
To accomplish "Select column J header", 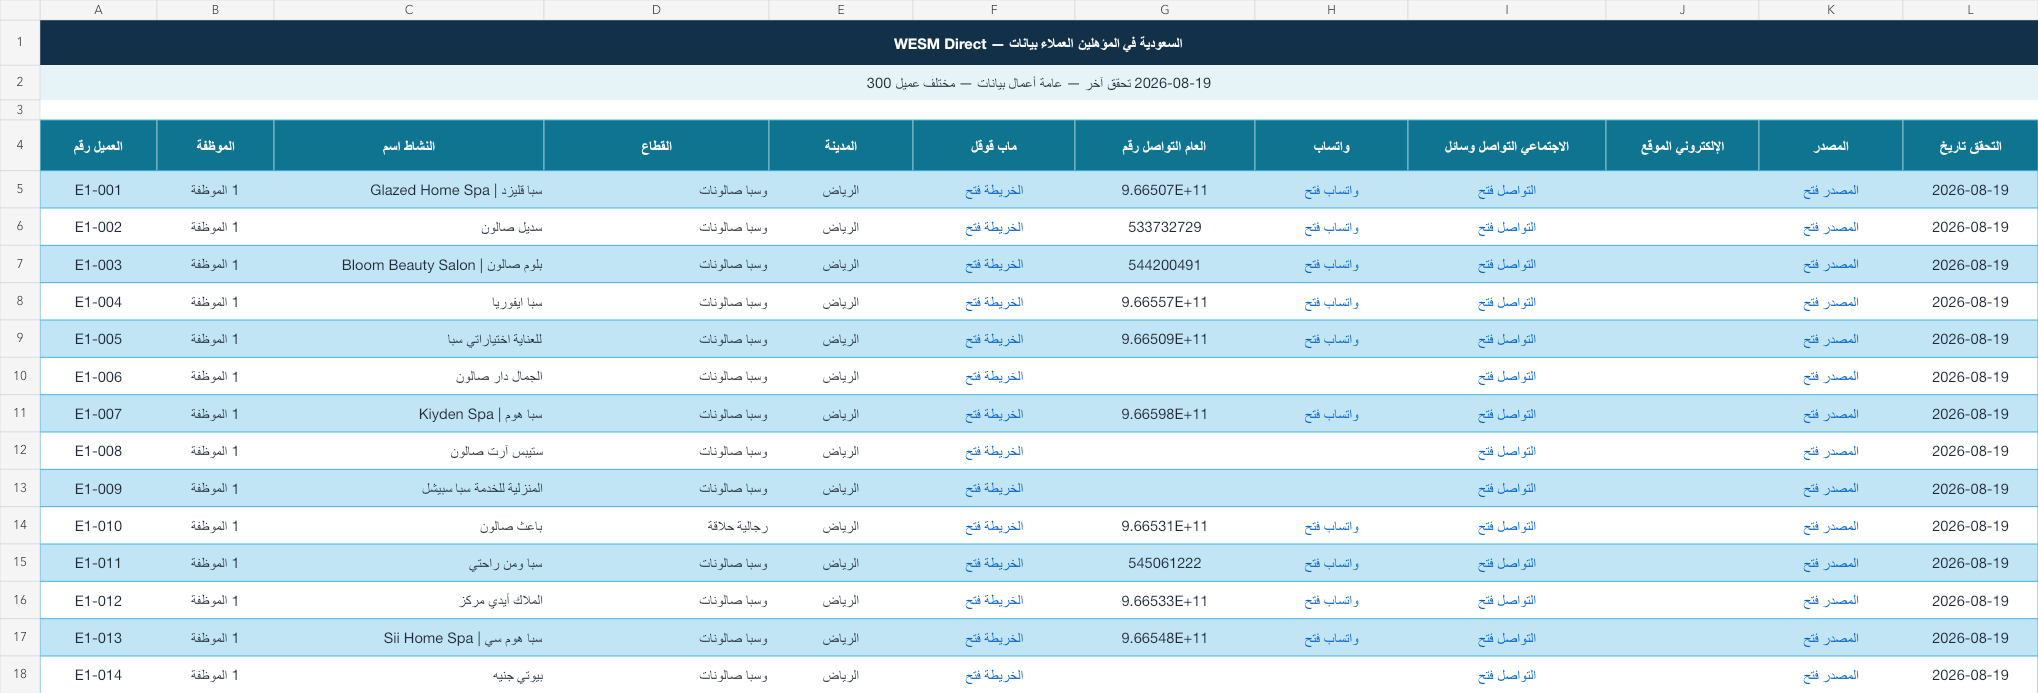I will (x=1682, y=10).
